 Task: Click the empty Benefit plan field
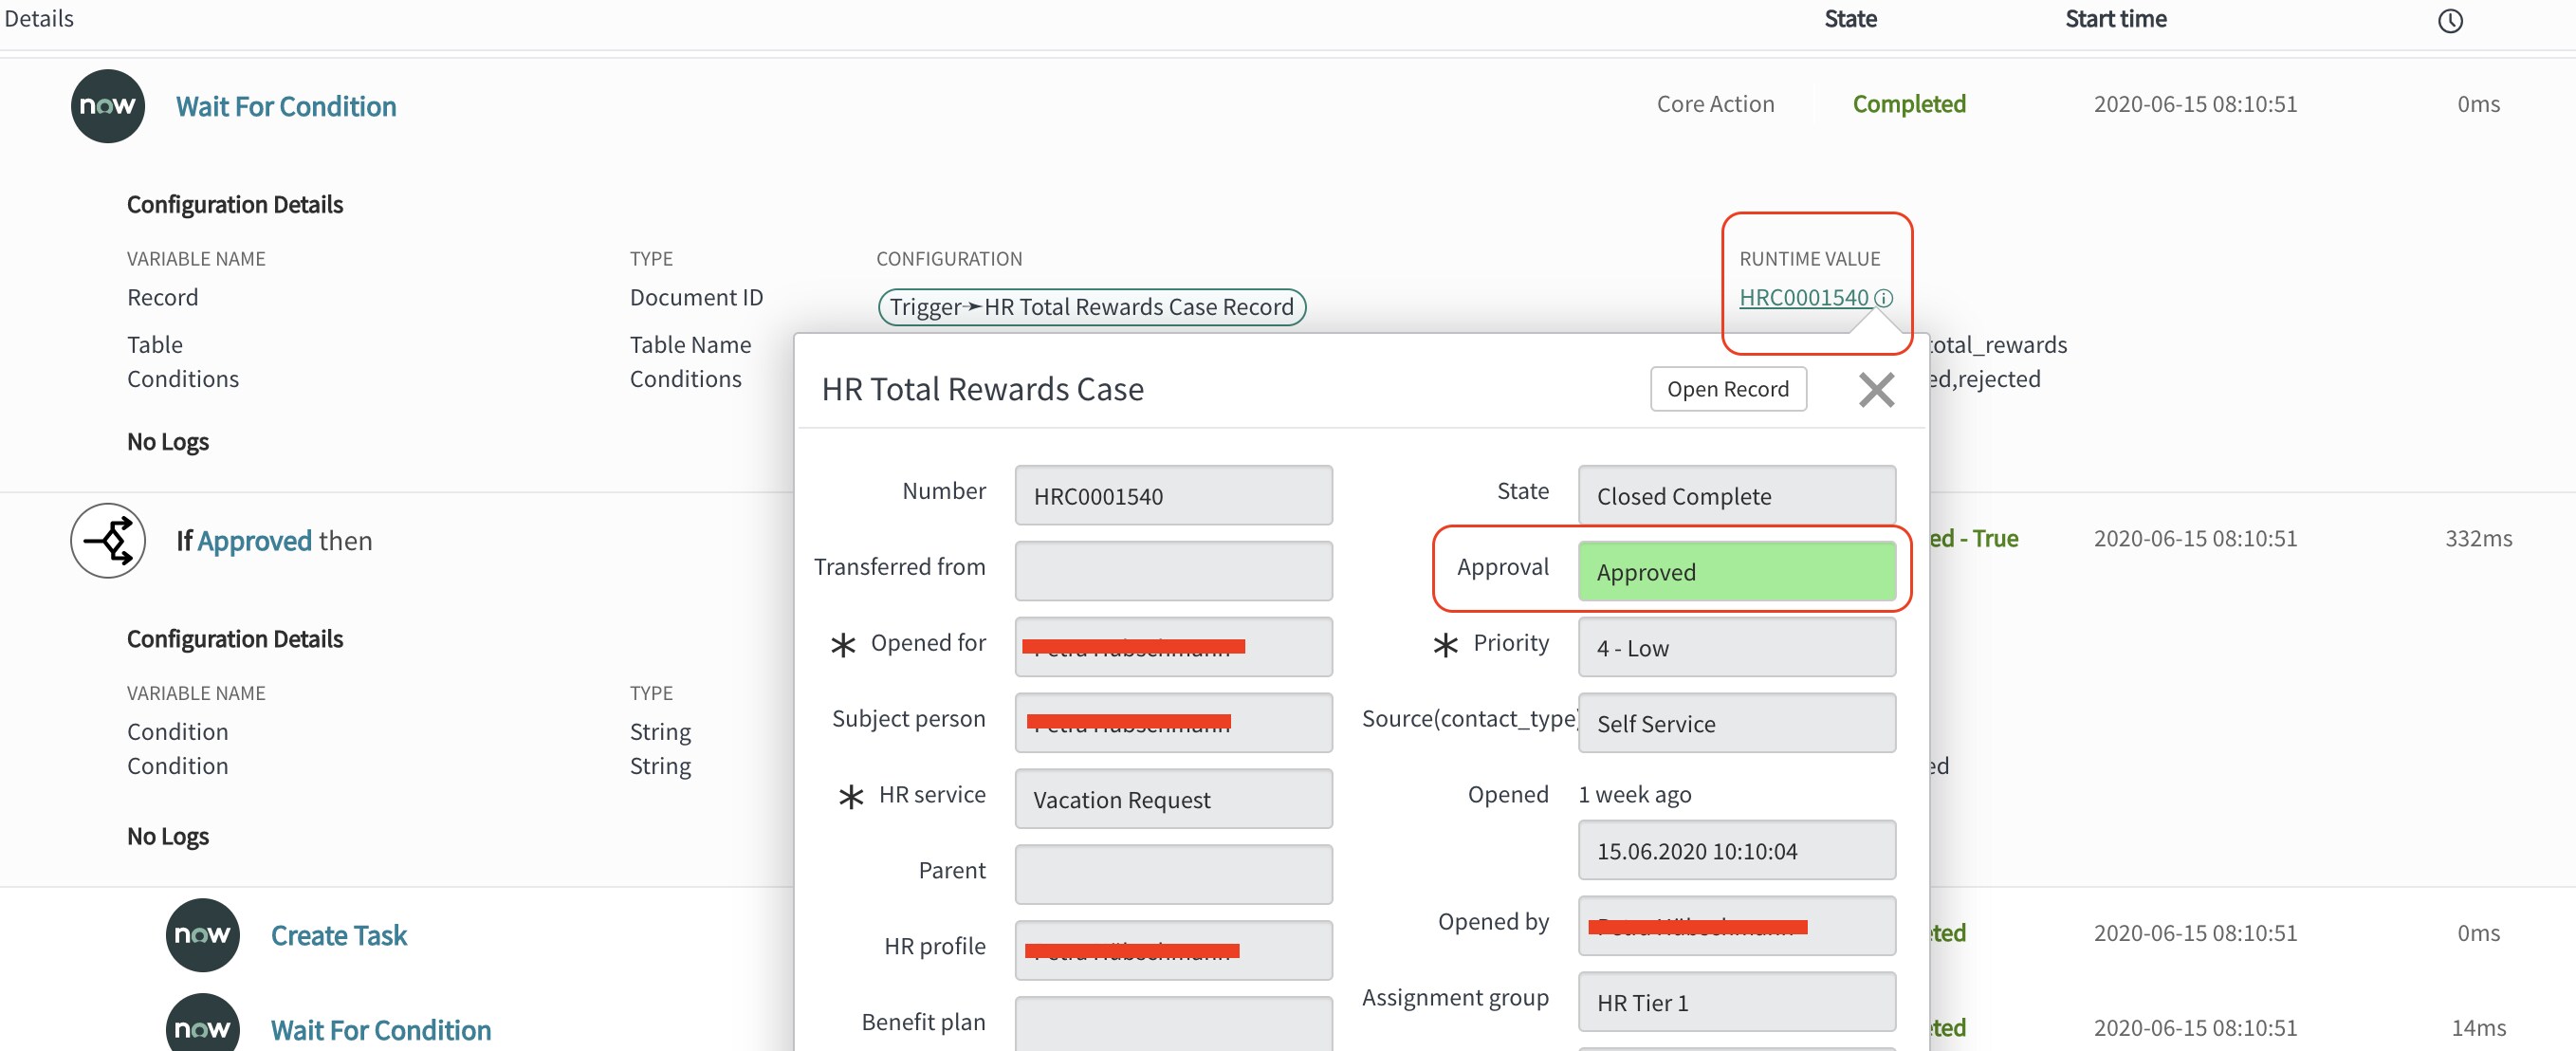pyautogui.click(x=1173, y=1023)
